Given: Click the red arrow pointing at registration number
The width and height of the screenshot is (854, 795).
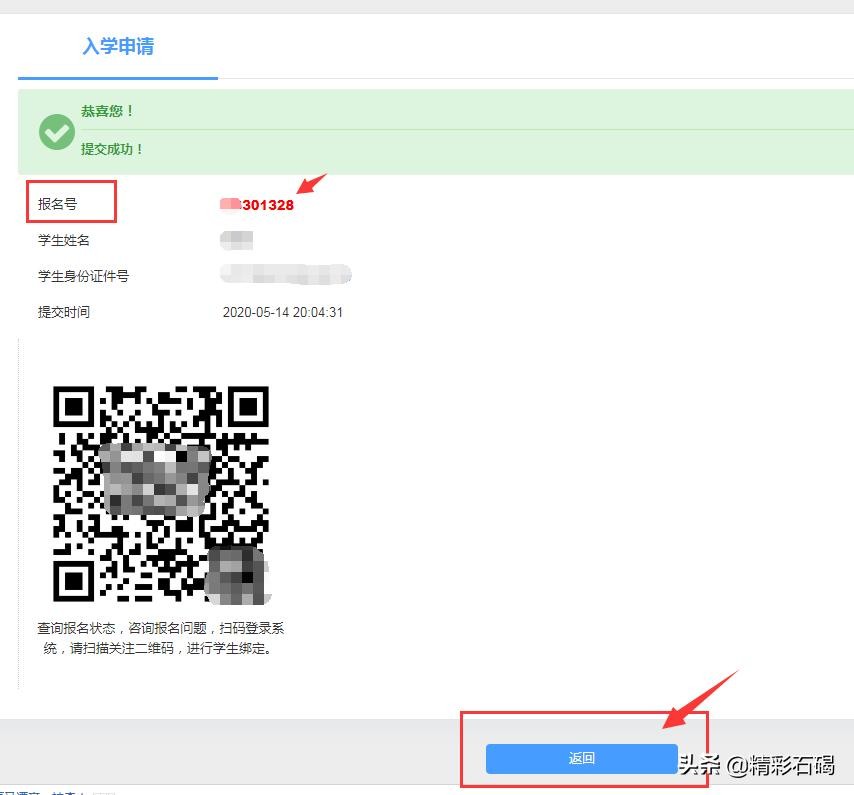Looking at the screenshot, I should (x=311, y=186).
